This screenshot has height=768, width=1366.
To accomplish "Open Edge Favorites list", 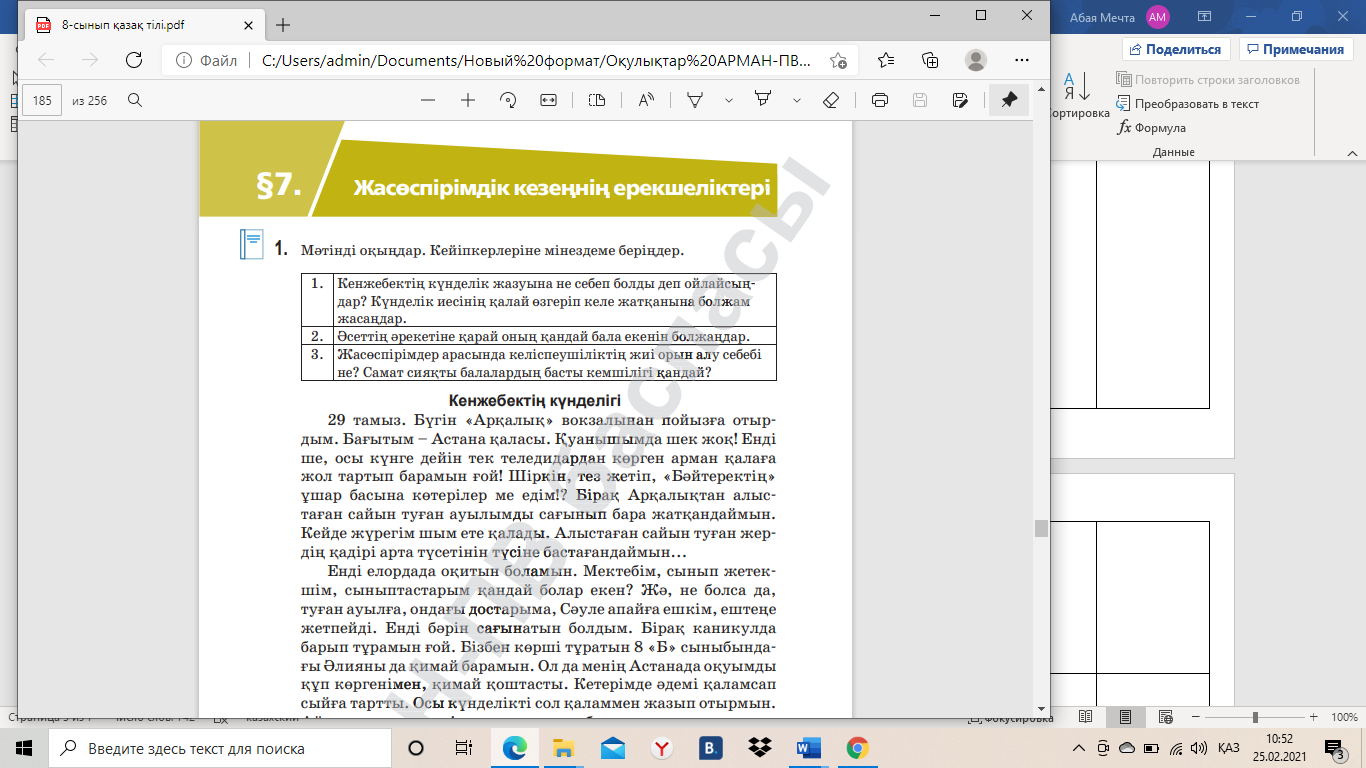I will coord(886,60).
